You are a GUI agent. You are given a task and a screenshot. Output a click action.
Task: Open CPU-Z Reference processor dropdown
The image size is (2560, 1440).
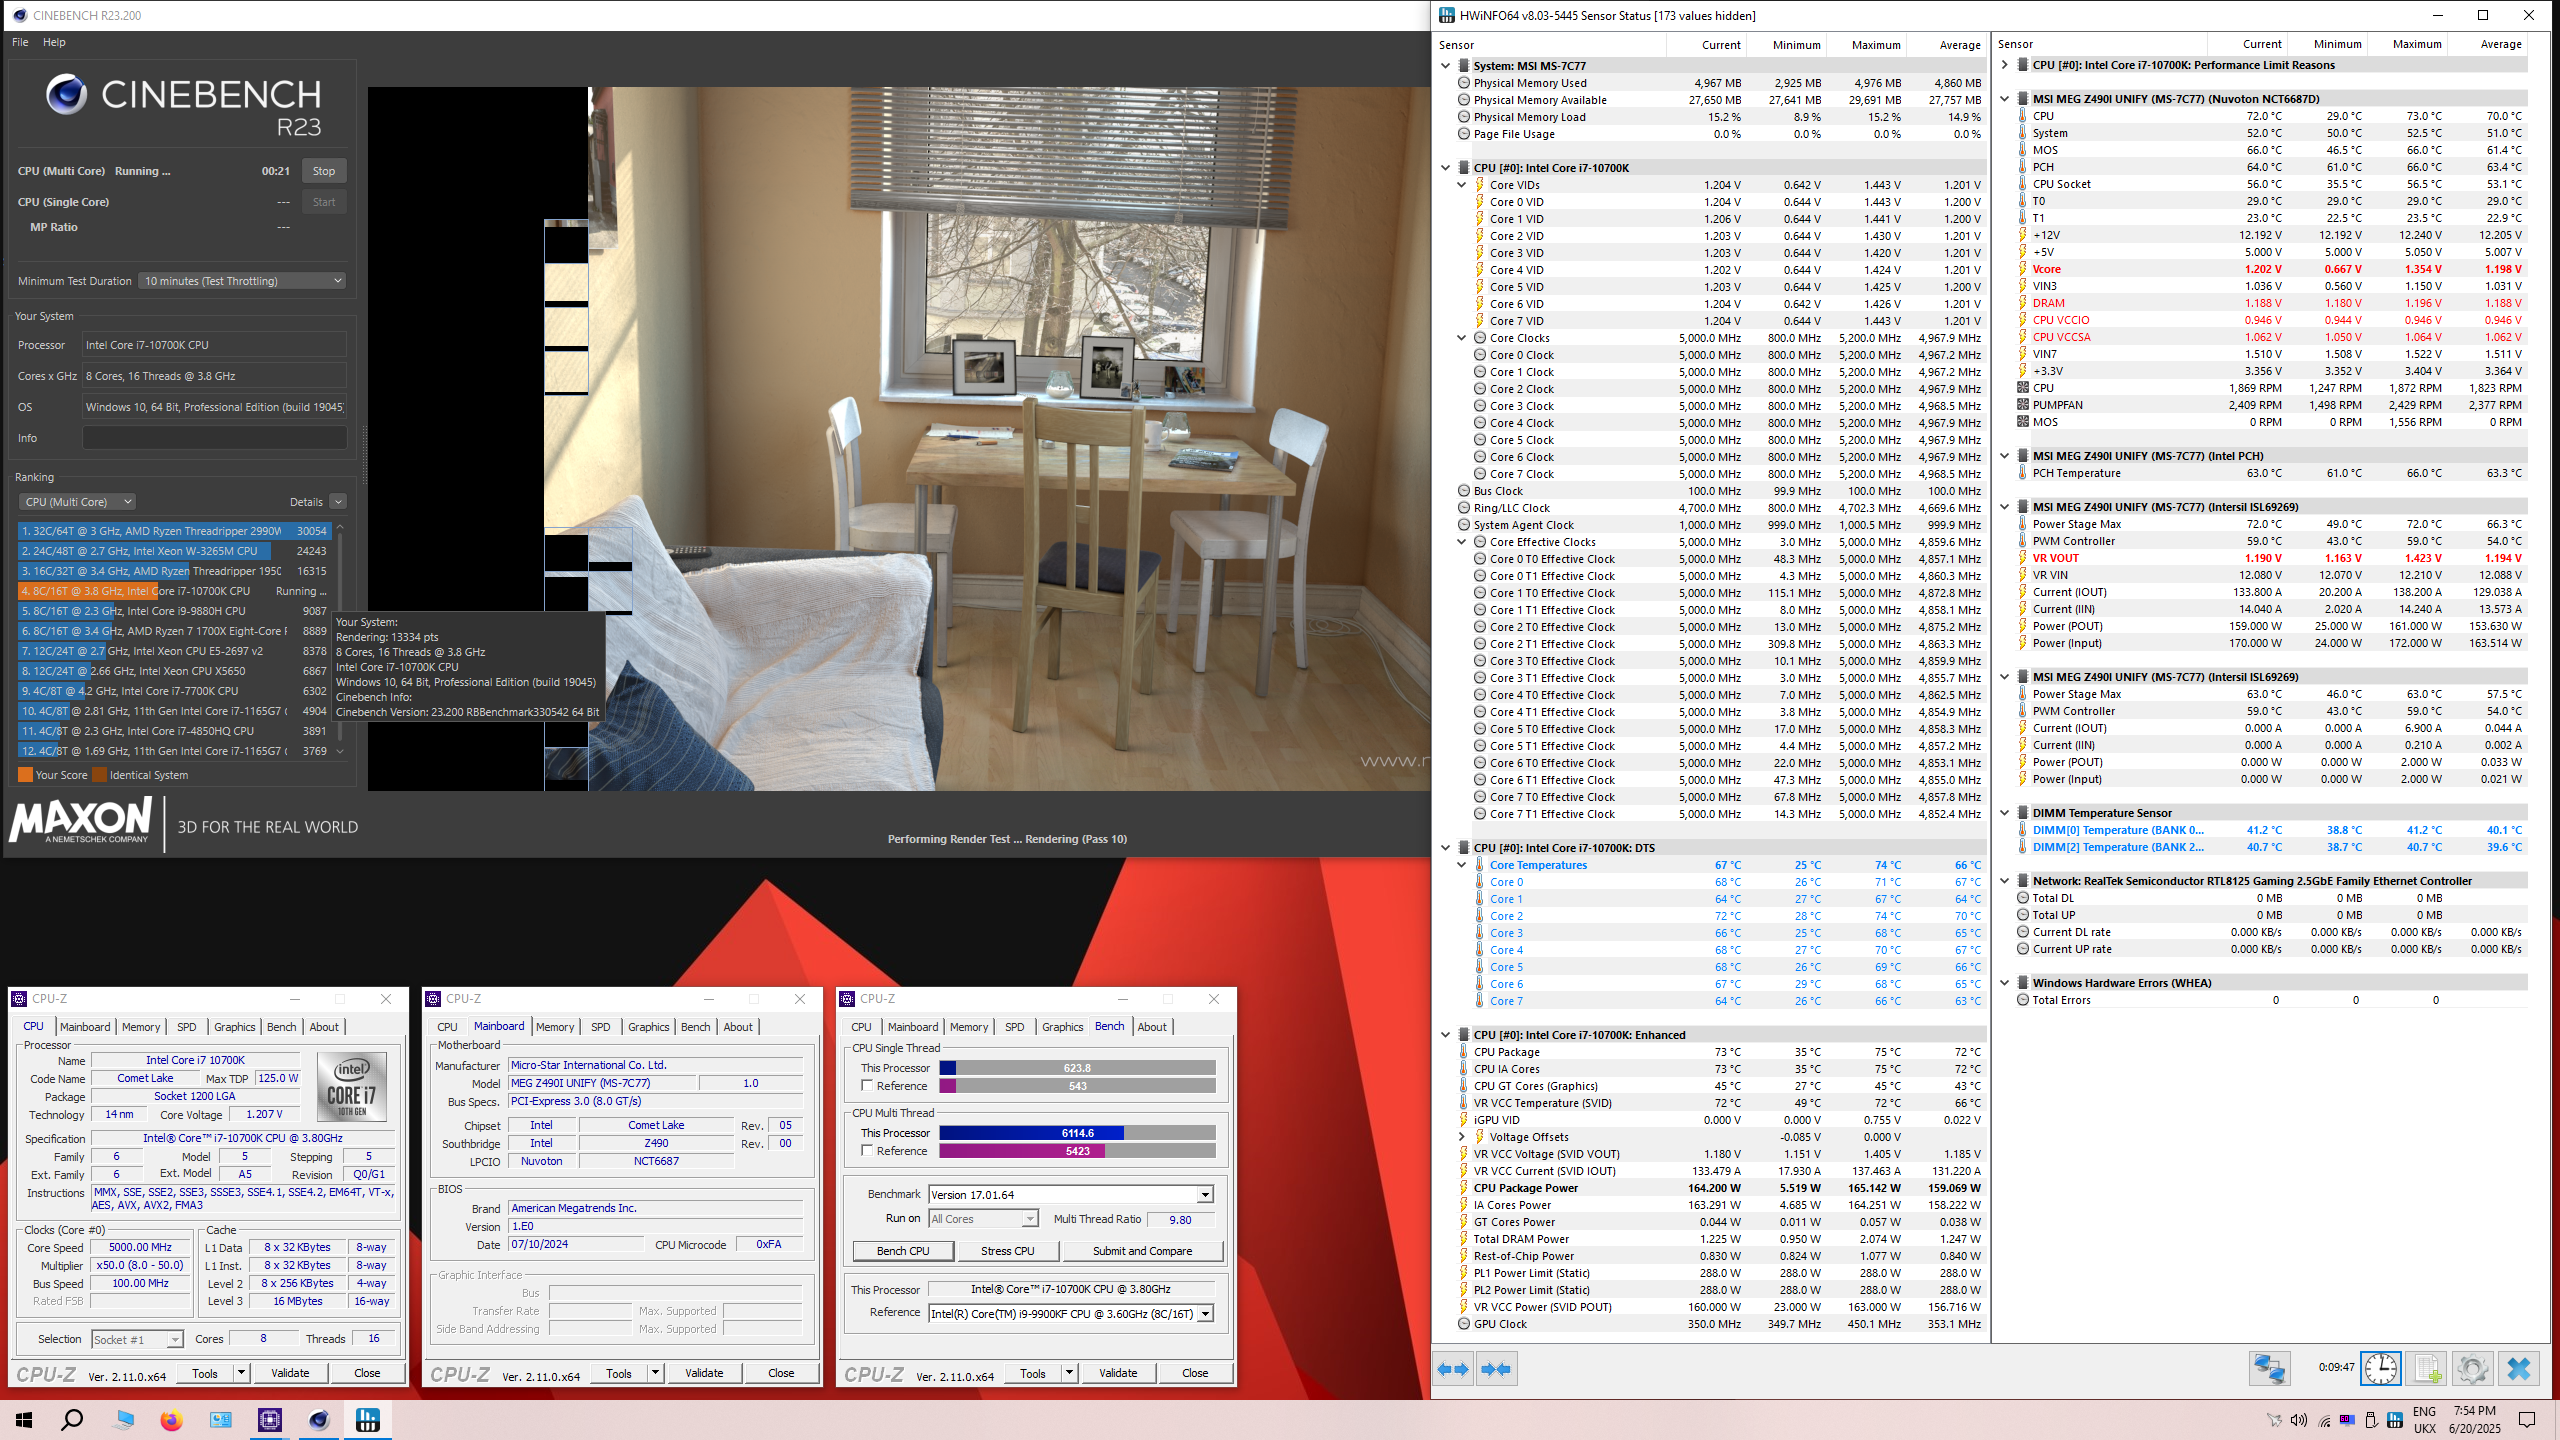point(1206,1314)
